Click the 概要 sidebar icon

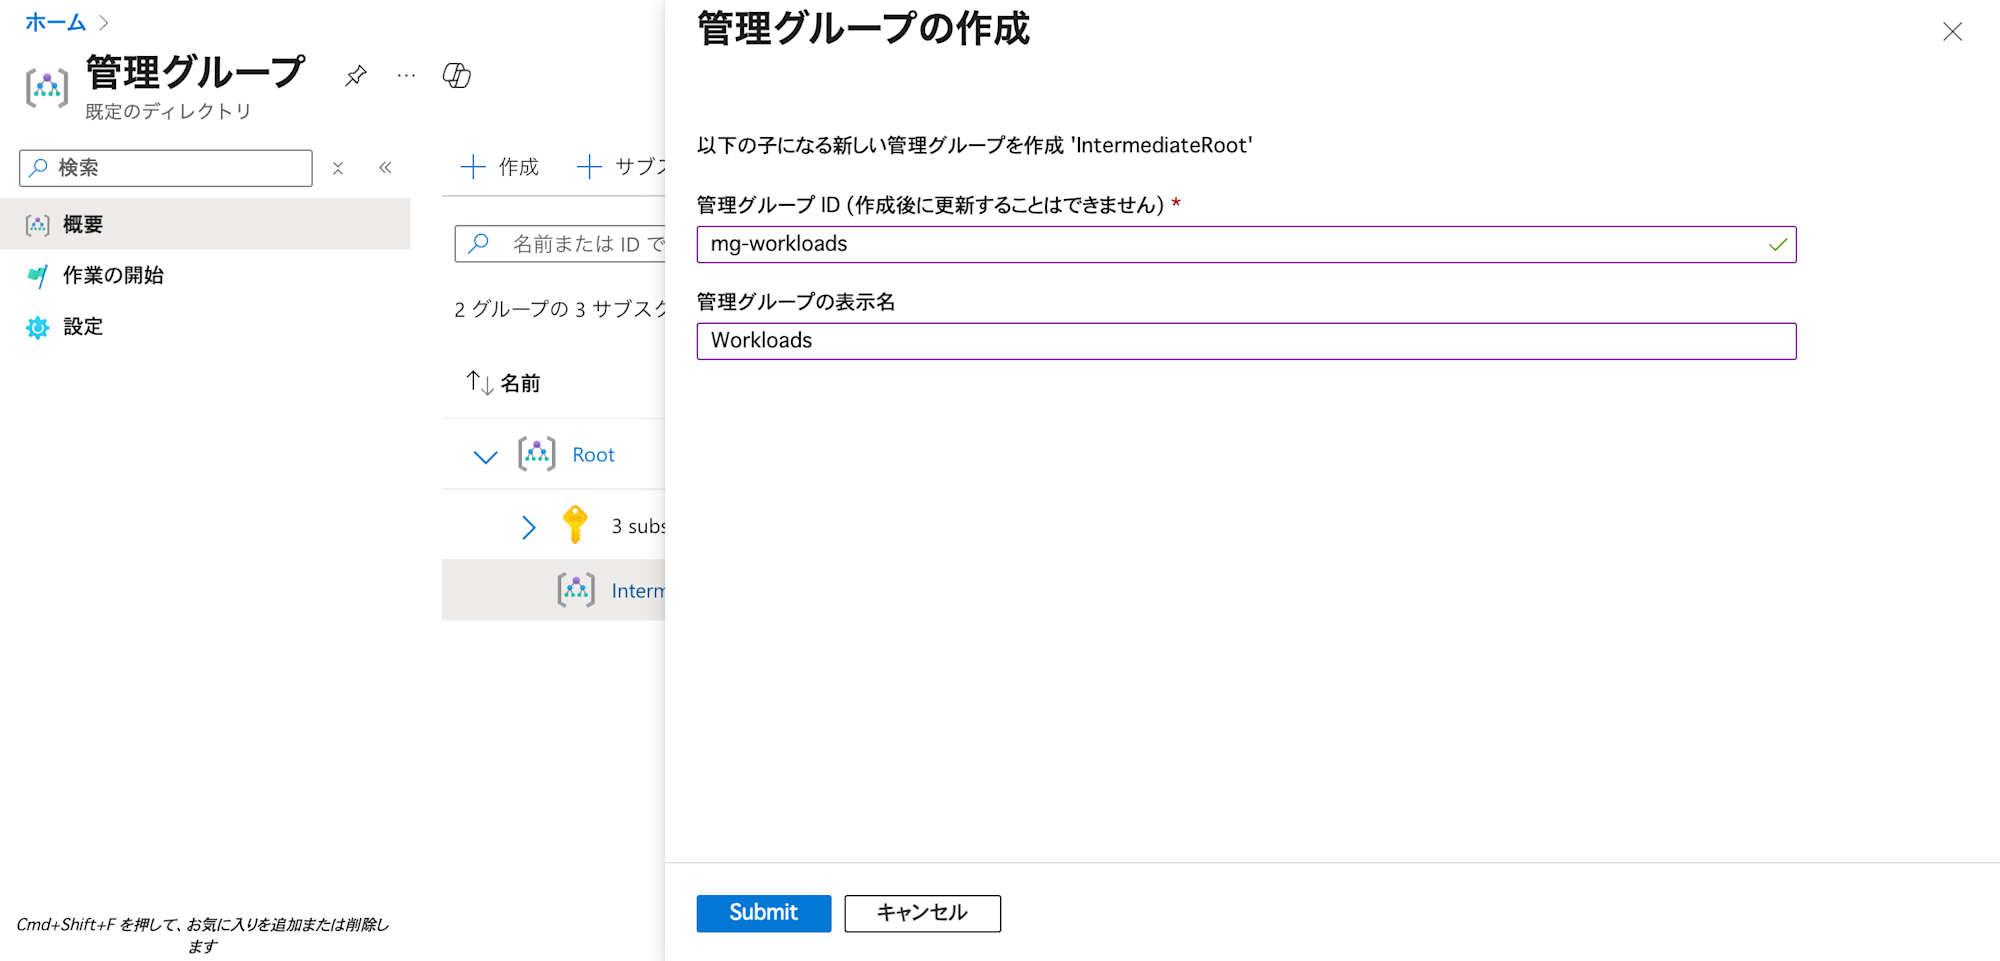[x=38, y=225]
